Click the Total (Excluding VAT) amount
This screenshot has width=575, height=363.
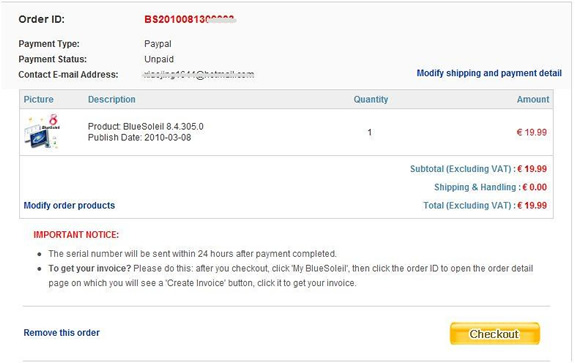[532, 205]
